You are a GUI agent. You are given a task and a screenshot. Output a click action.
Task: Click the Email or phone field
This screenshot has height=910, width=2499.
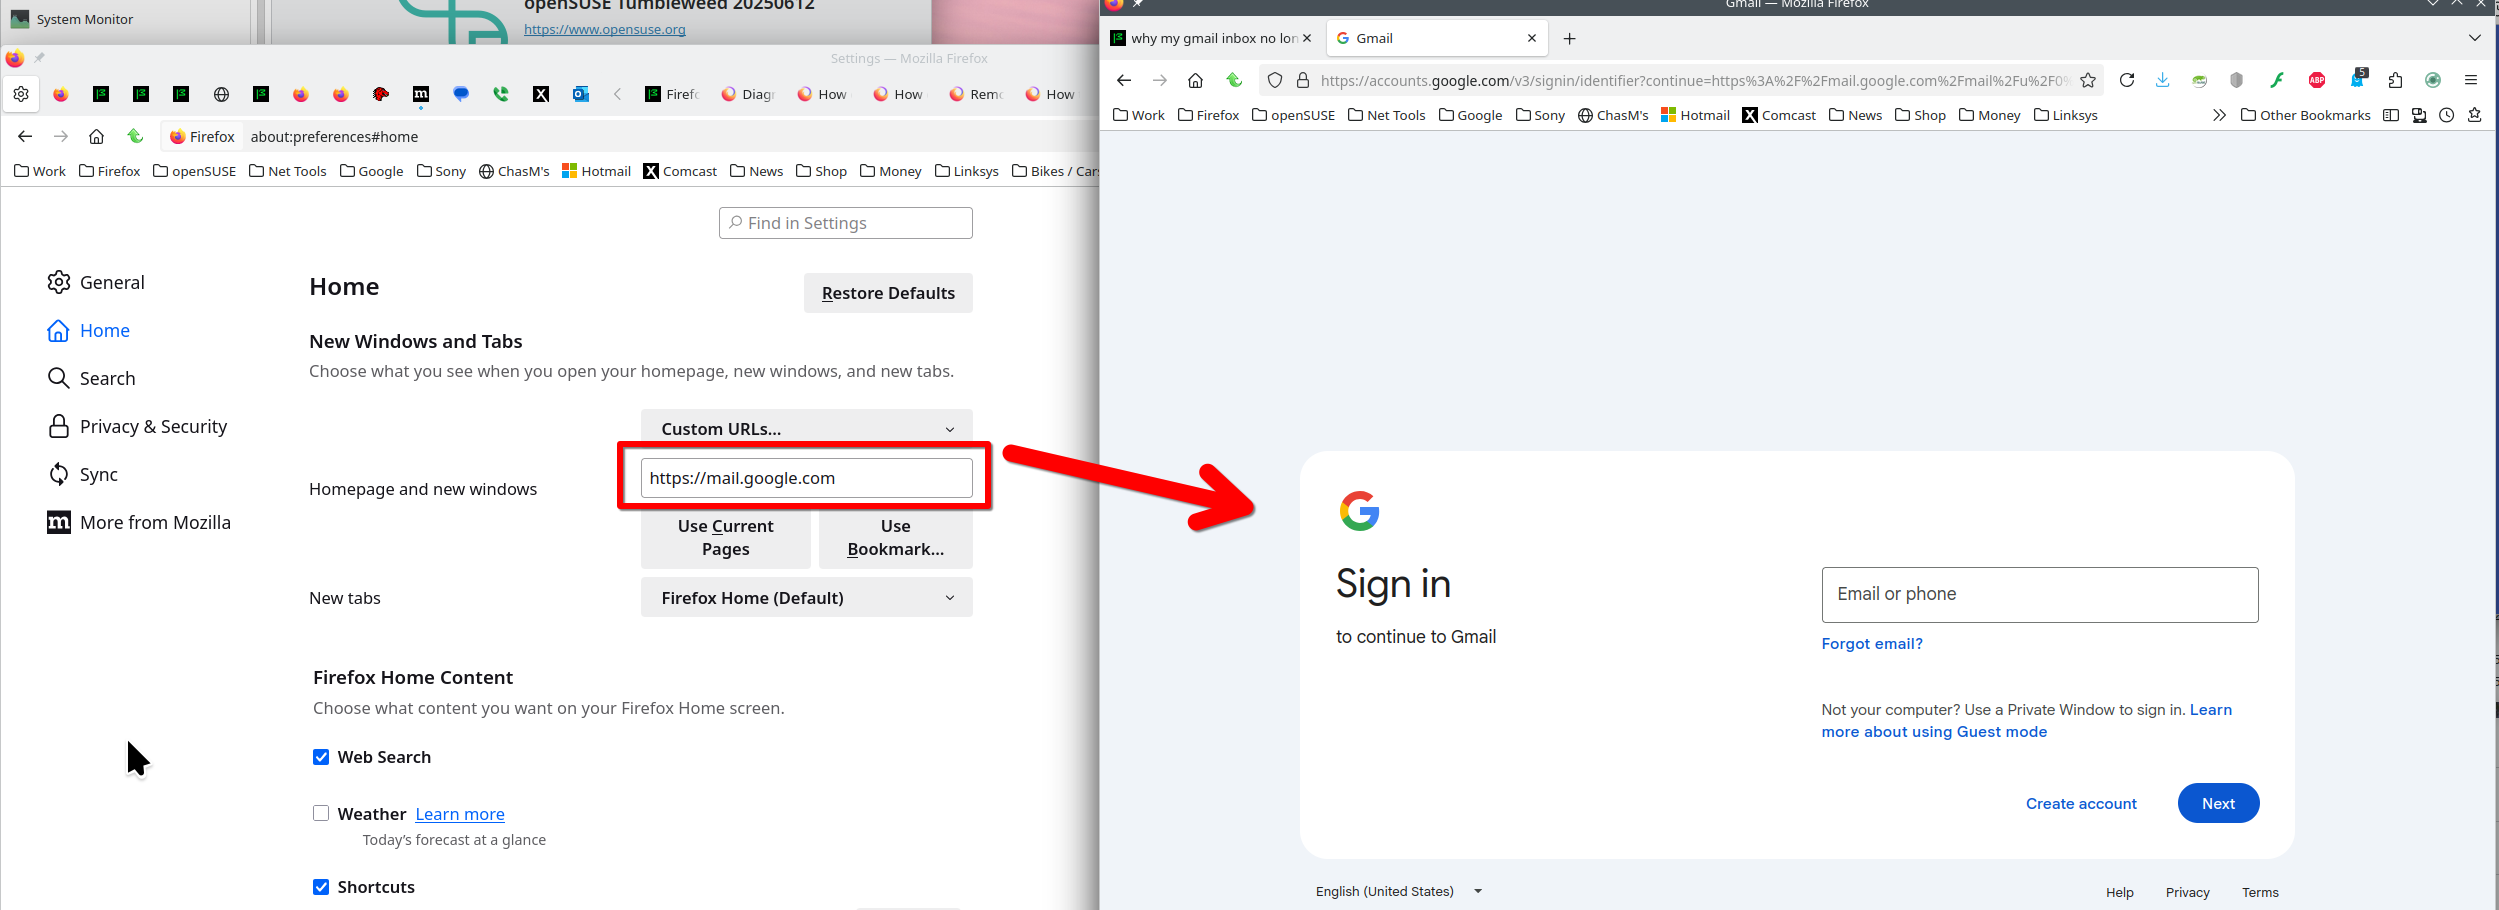tap(2040, 595)
